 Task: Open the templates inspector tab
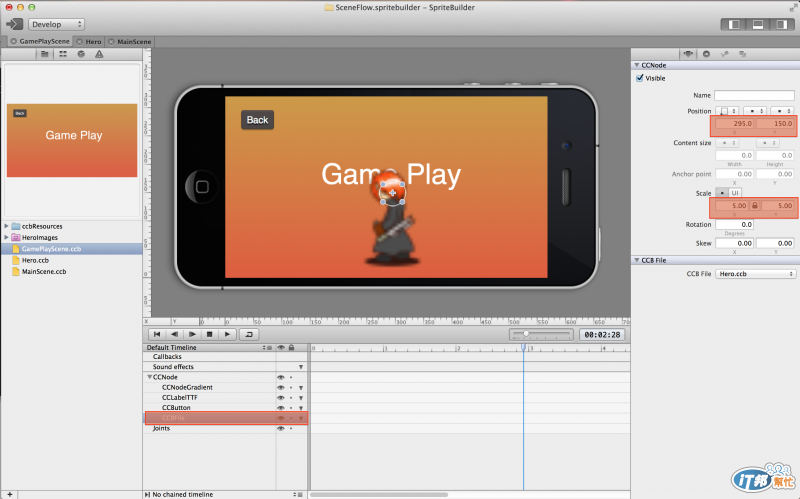point(743,54)
